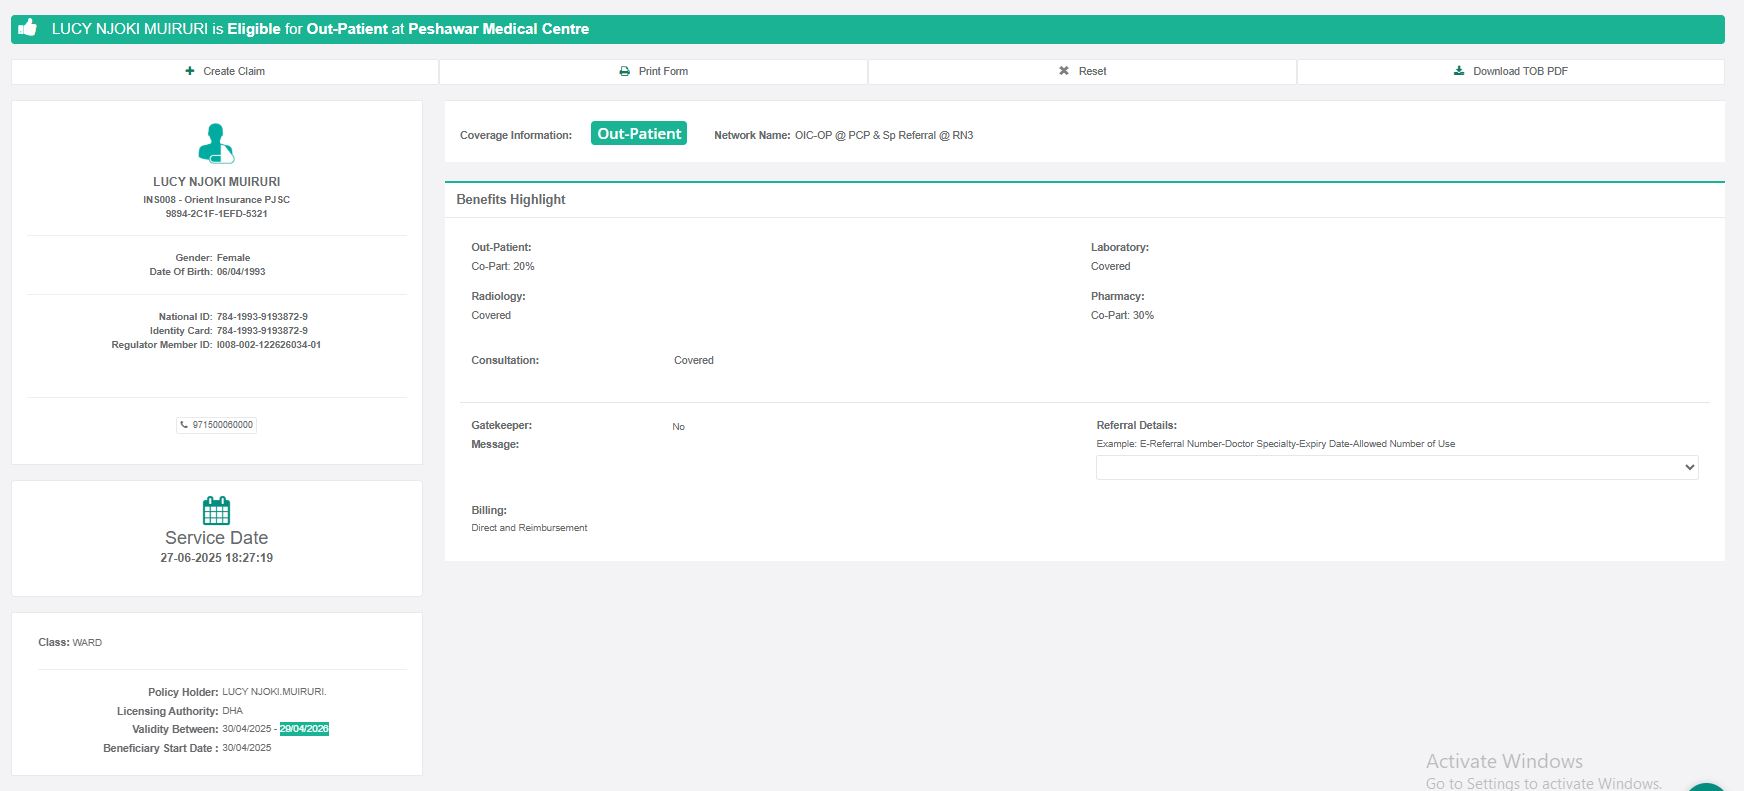Click the highlighted validity end date 29/04/2026
Screen dimensions: 1744x791
(x=304, y=729)
